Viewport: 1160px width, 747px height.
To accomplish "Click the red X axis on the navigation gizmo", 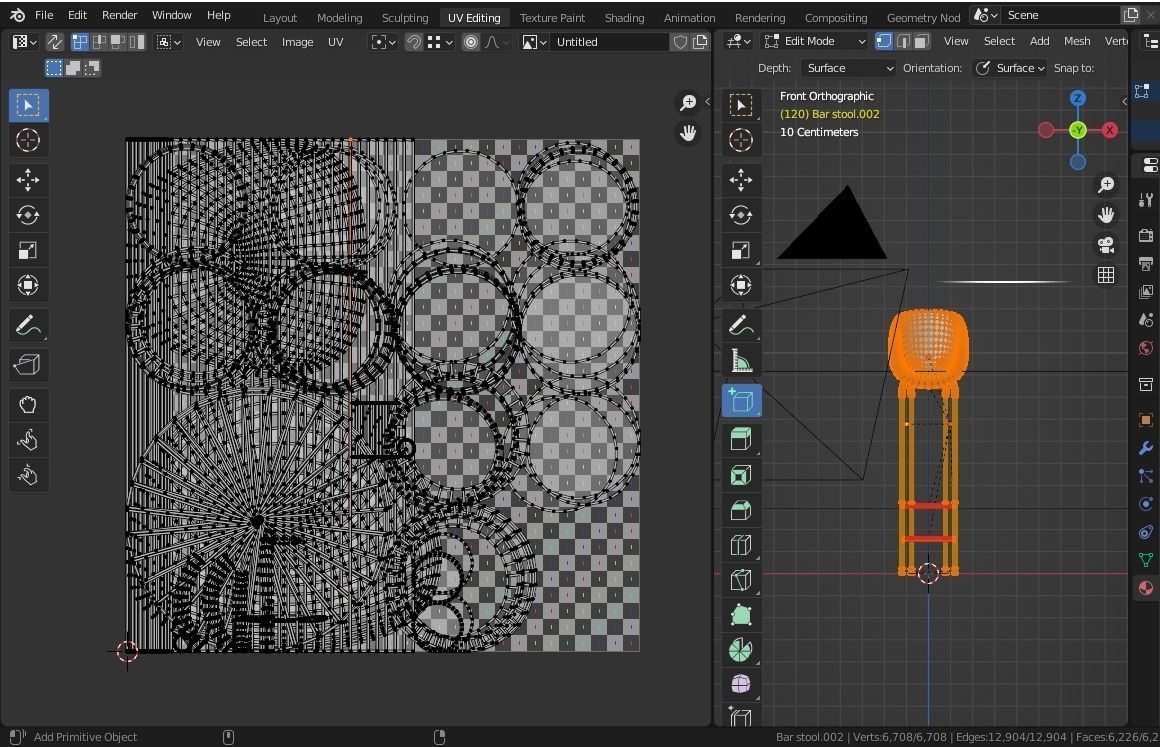I will pyautogui.click(x=1110, y=130).
